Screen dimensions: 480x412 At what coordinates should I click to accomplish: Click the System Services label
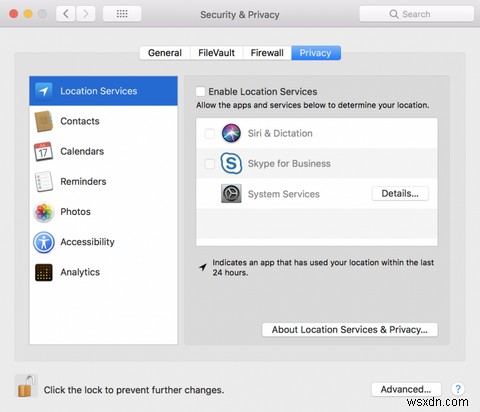pyautogui.click(x=284, y=194)
